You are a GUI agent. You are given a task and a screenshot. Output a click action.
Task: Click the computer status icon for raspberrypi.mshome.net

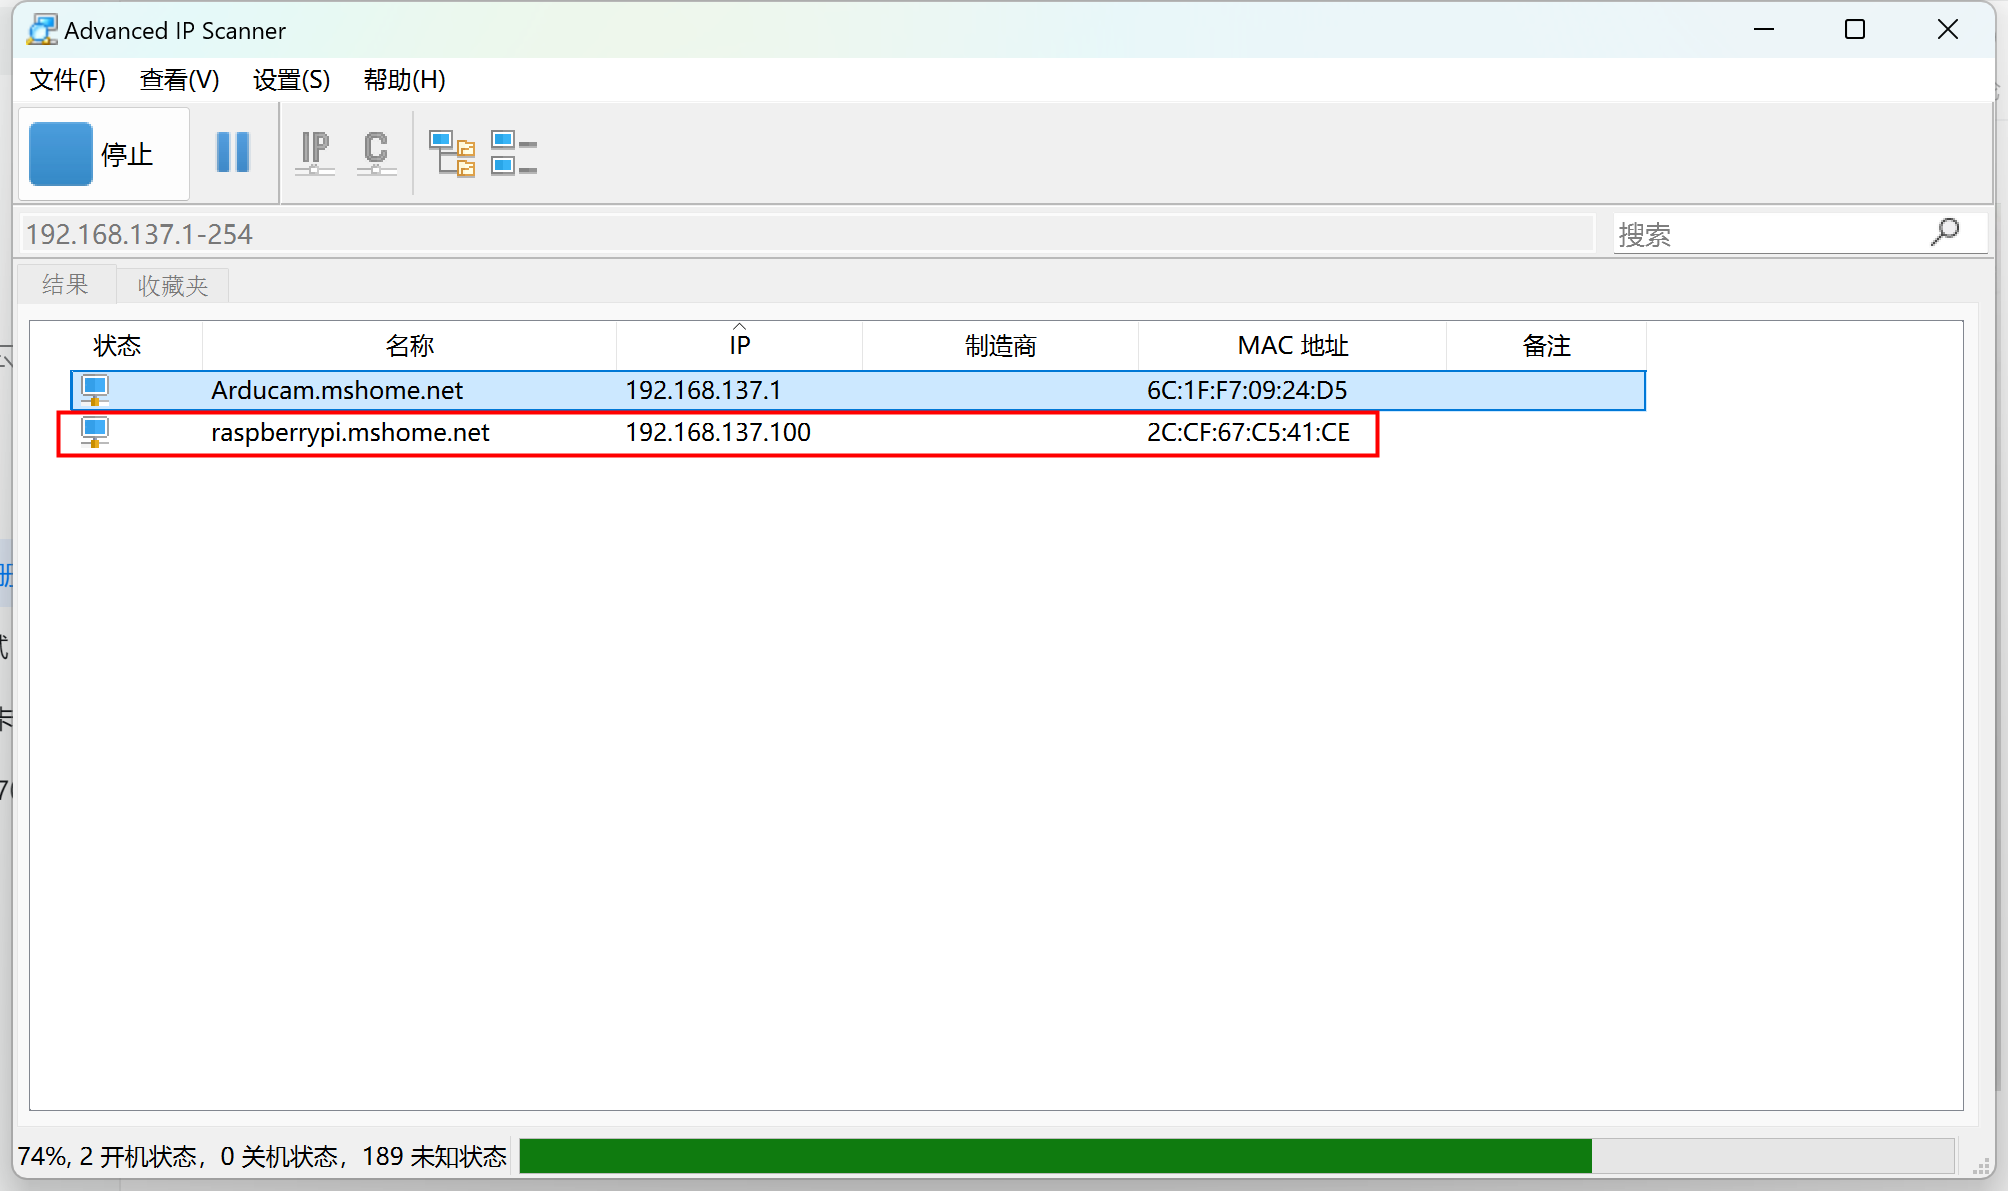point(95,432)
